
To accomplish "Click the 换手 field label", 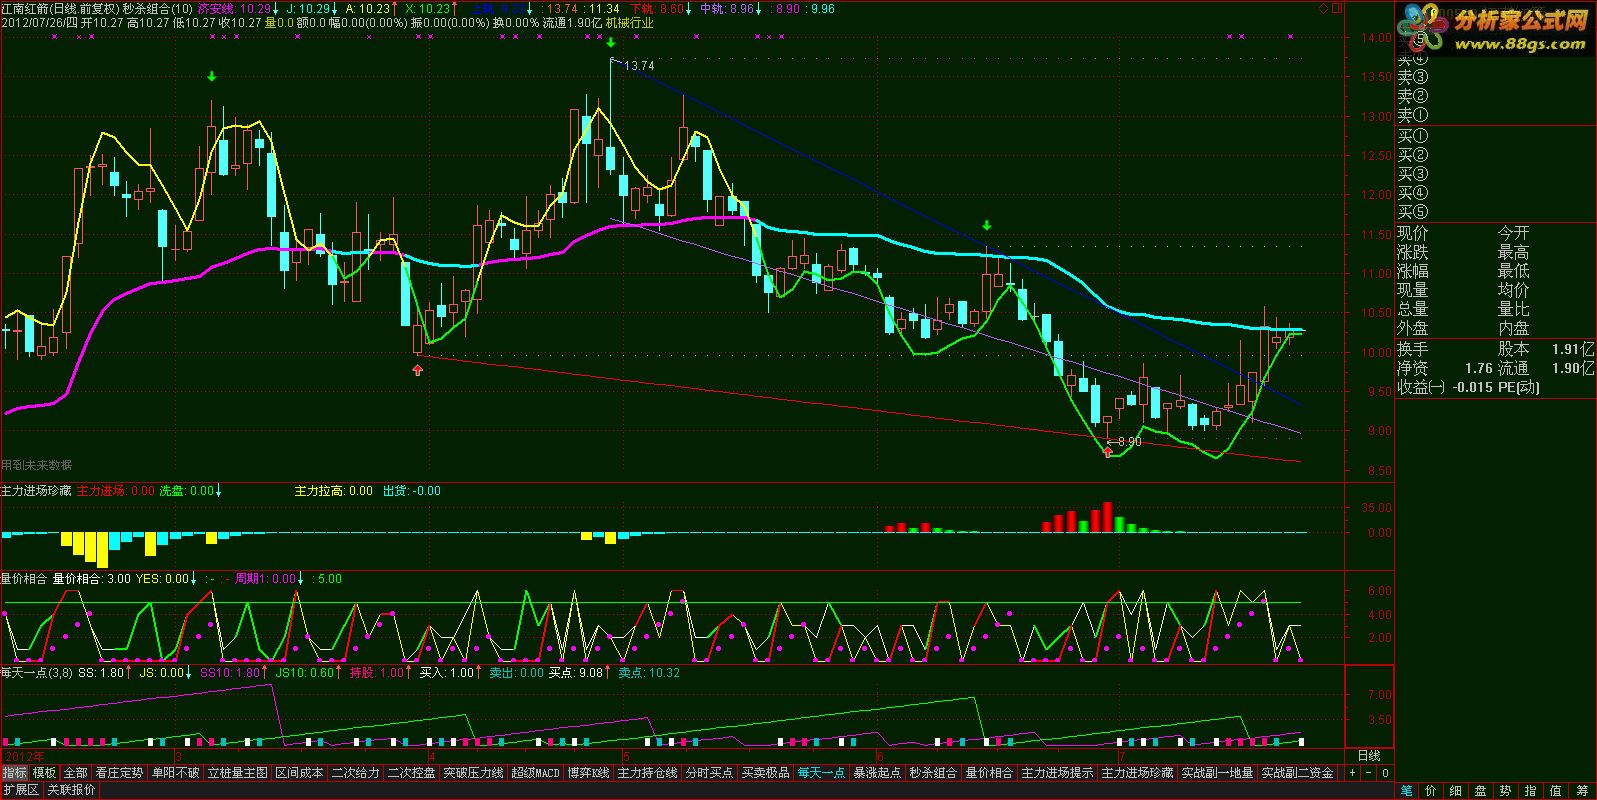I will pyautogui.click(x=1413, y=349).
